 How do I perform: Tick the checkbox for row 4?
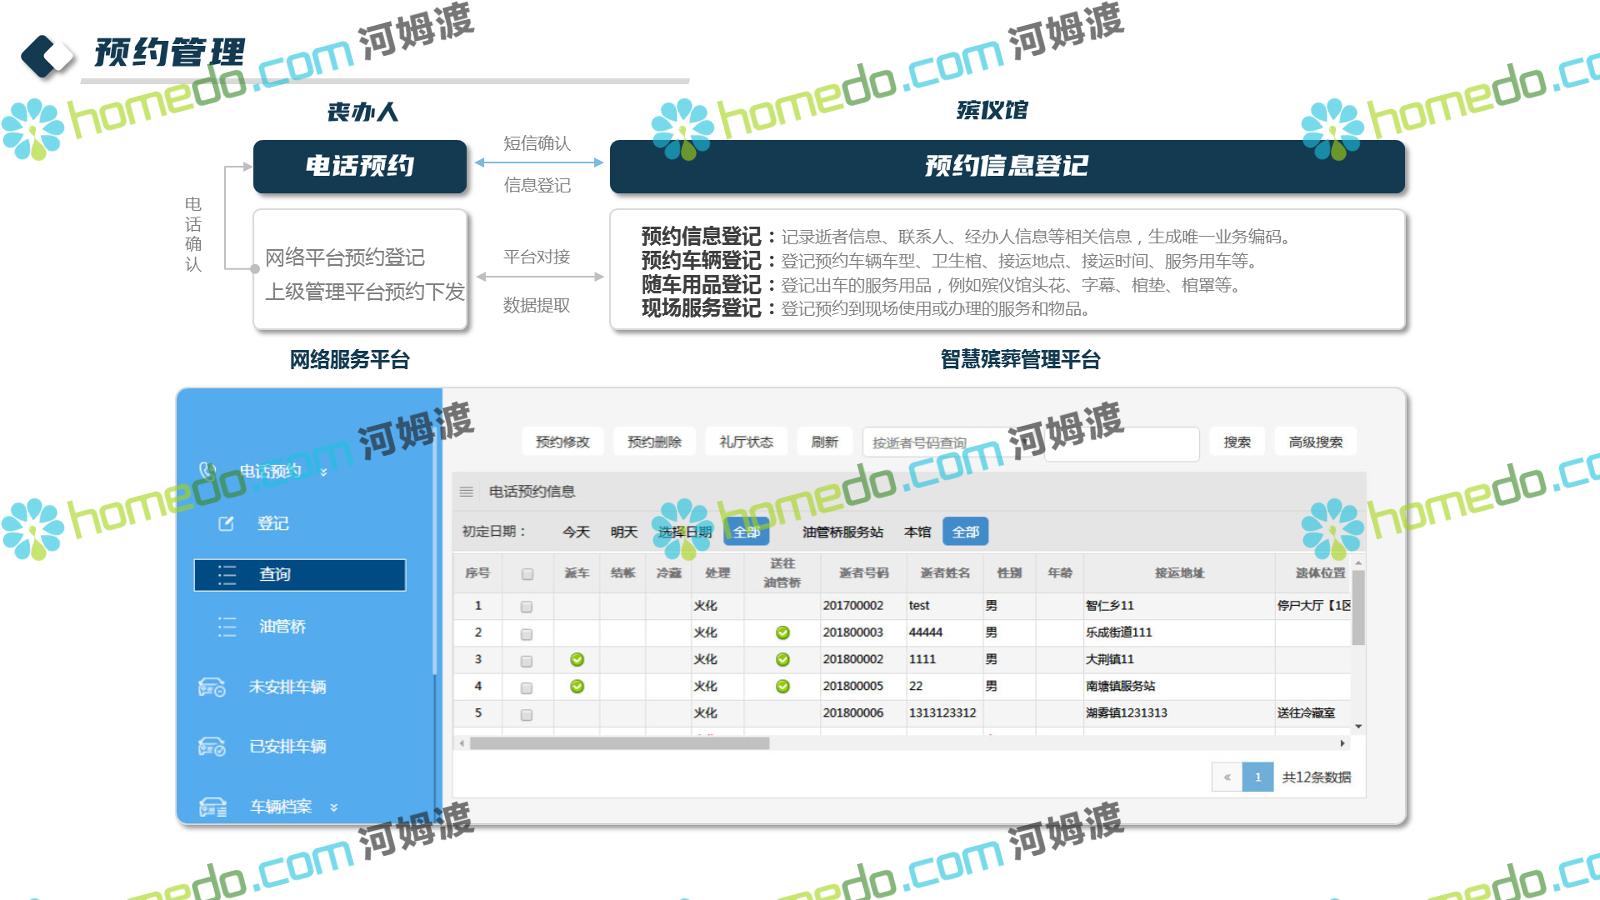(x=527, y=688)
